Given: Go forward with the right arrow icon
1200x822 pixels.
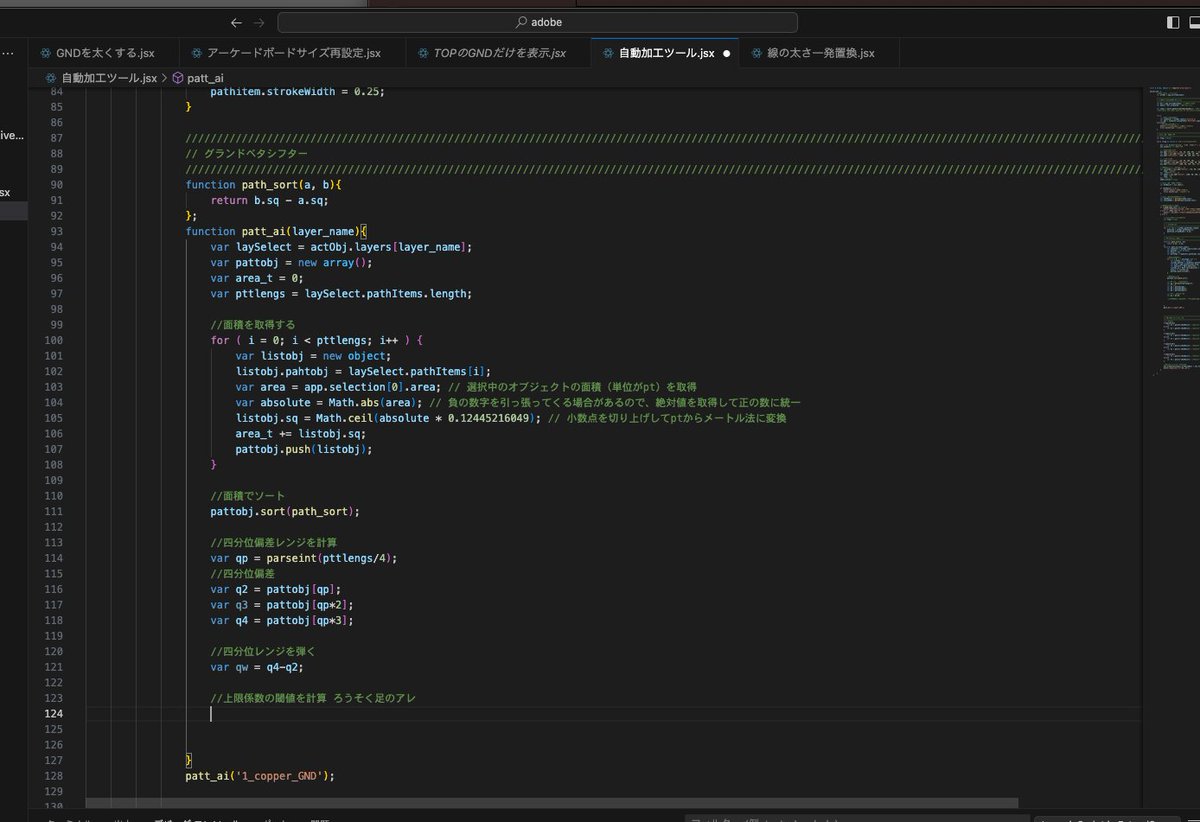Looking at the screenshot, I should [259, 22].
